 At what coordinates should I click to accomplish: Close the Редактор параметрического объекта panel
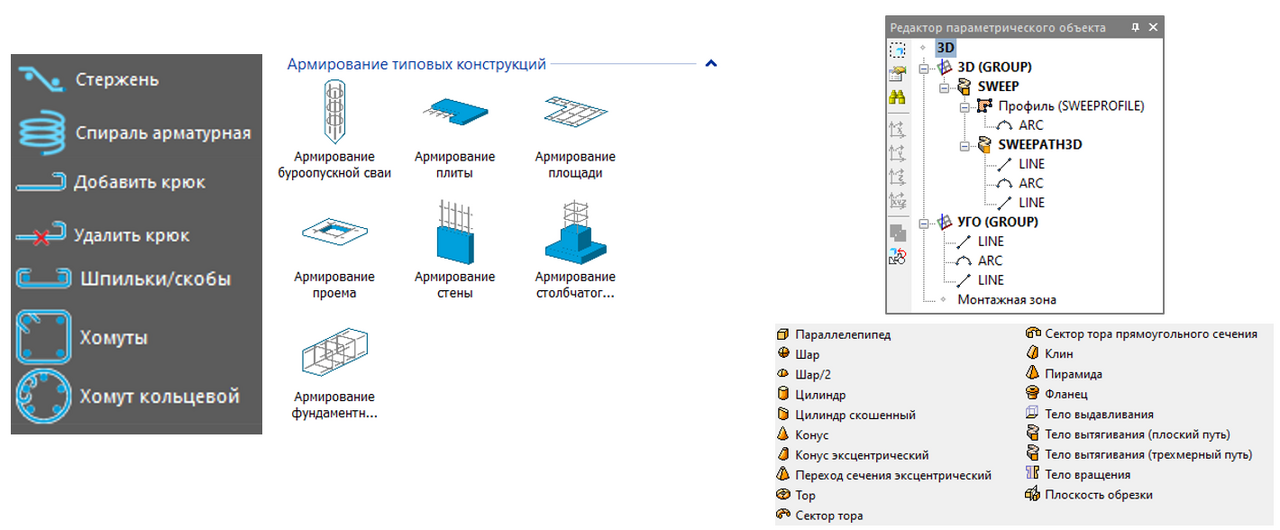(x=1152, y=27)
